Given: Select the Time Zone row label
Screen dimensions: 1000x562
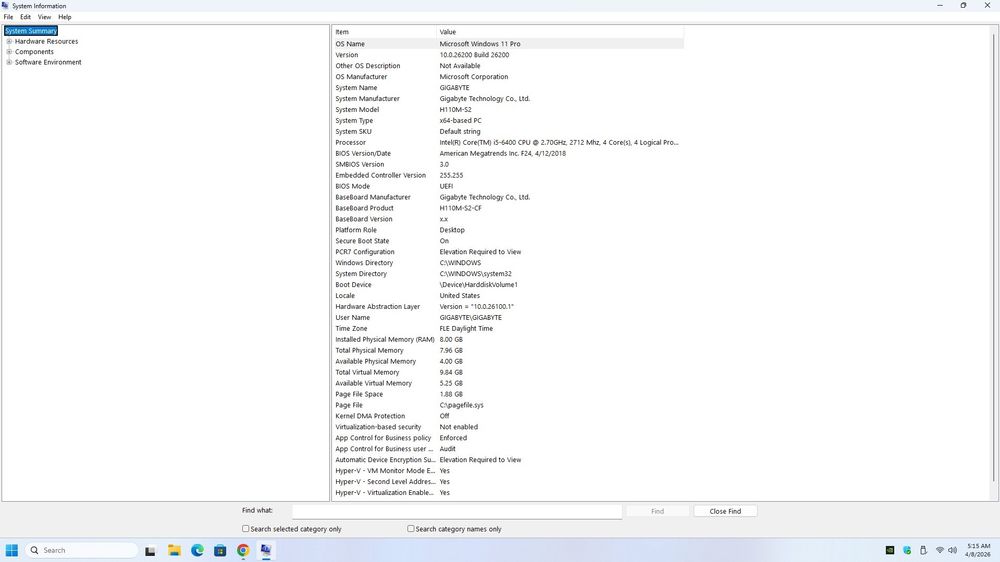Looking at the screenshot, I should (x=351, y=329).
